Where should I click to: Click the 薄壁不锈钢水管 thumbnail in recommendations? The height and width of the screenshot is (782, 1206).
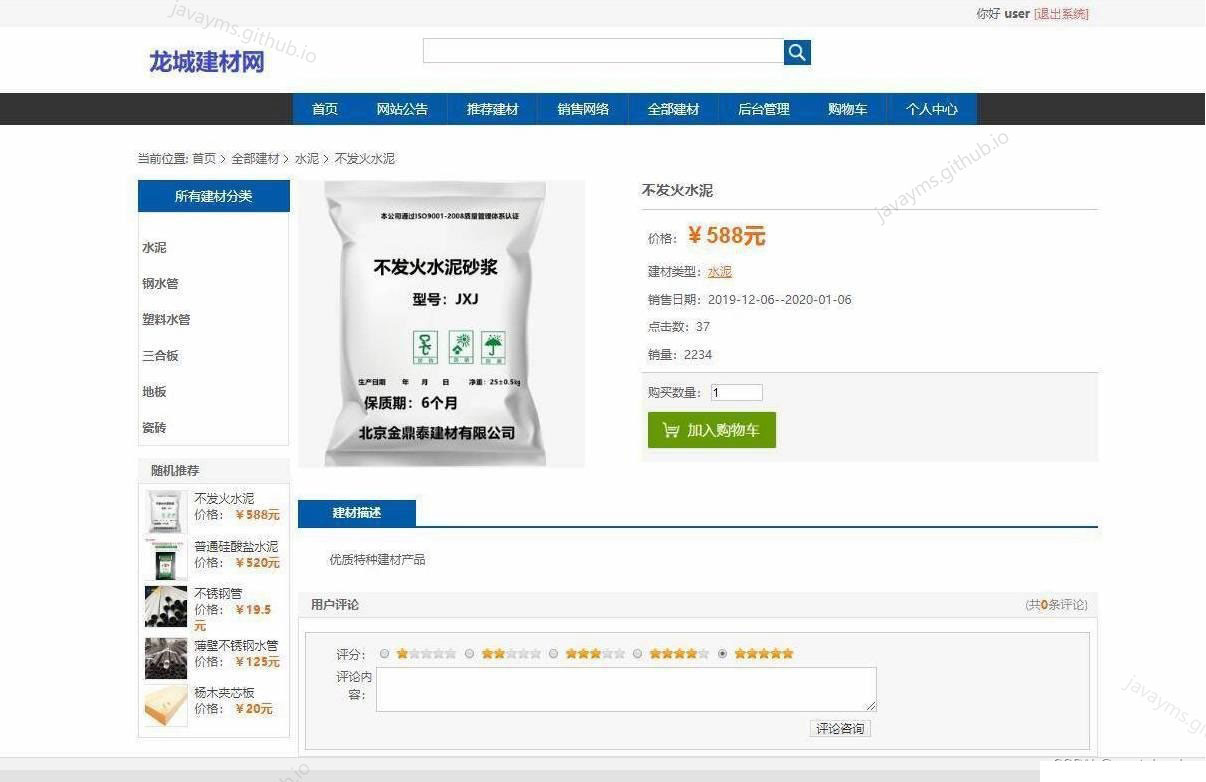pos(165,657)
